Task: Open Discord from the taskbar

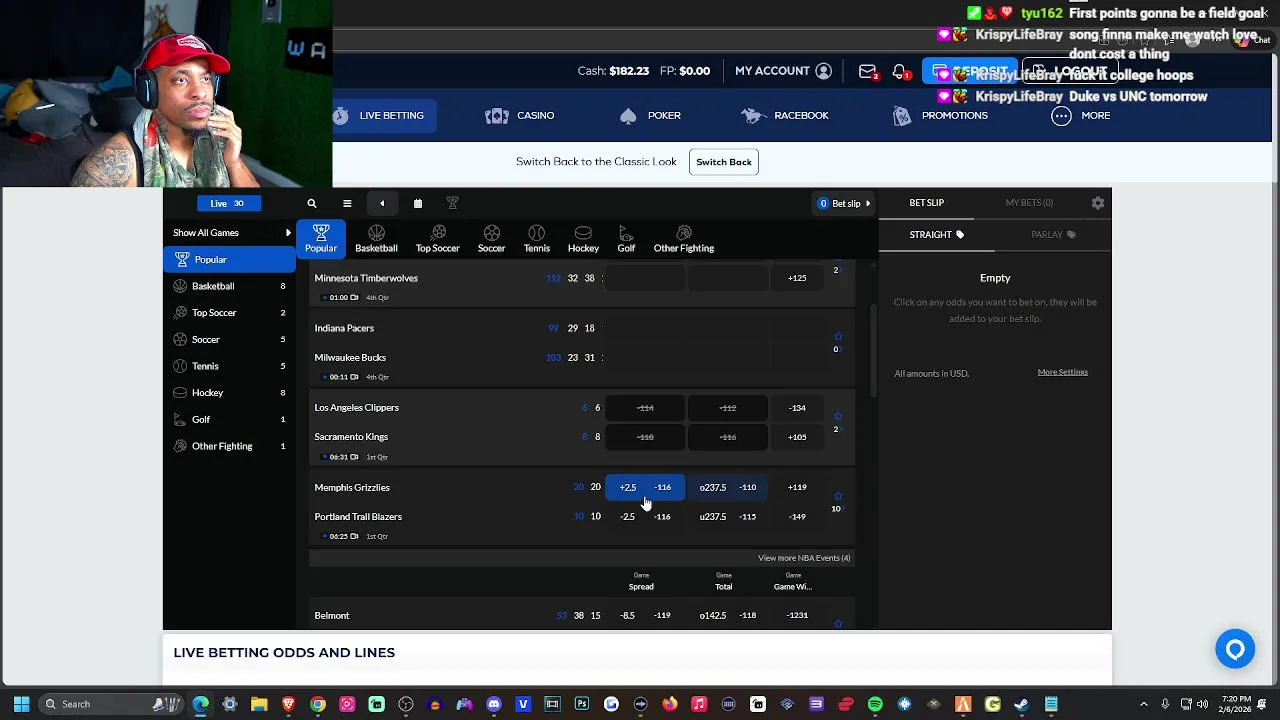Action: click(494, 704)
